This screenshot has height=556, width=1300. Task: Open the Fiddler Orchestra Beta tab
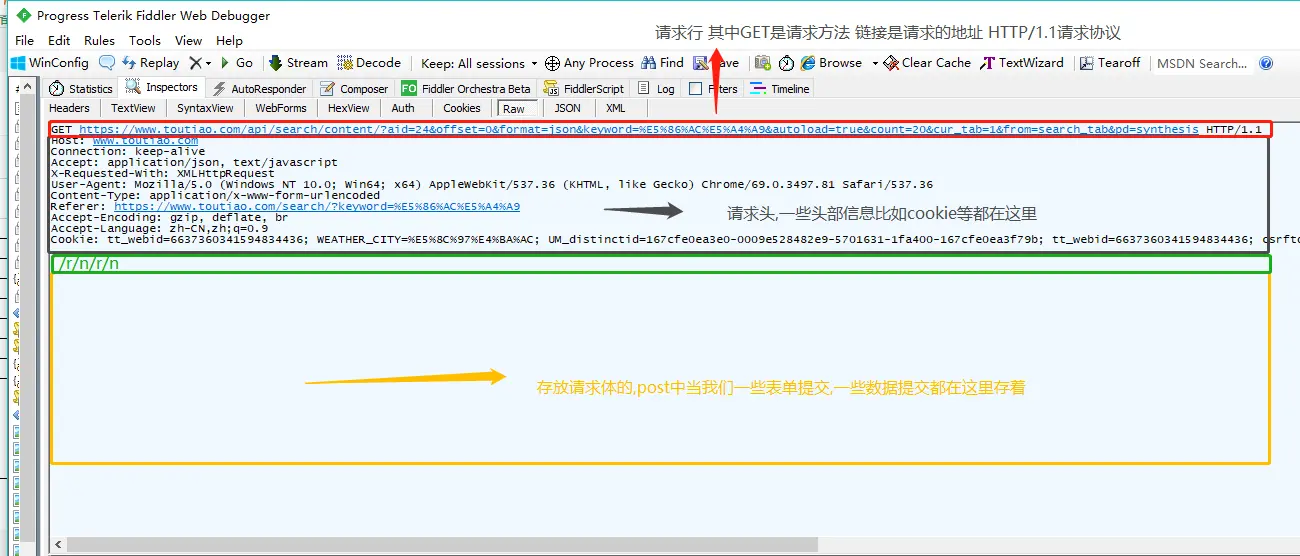coord(466,89)
